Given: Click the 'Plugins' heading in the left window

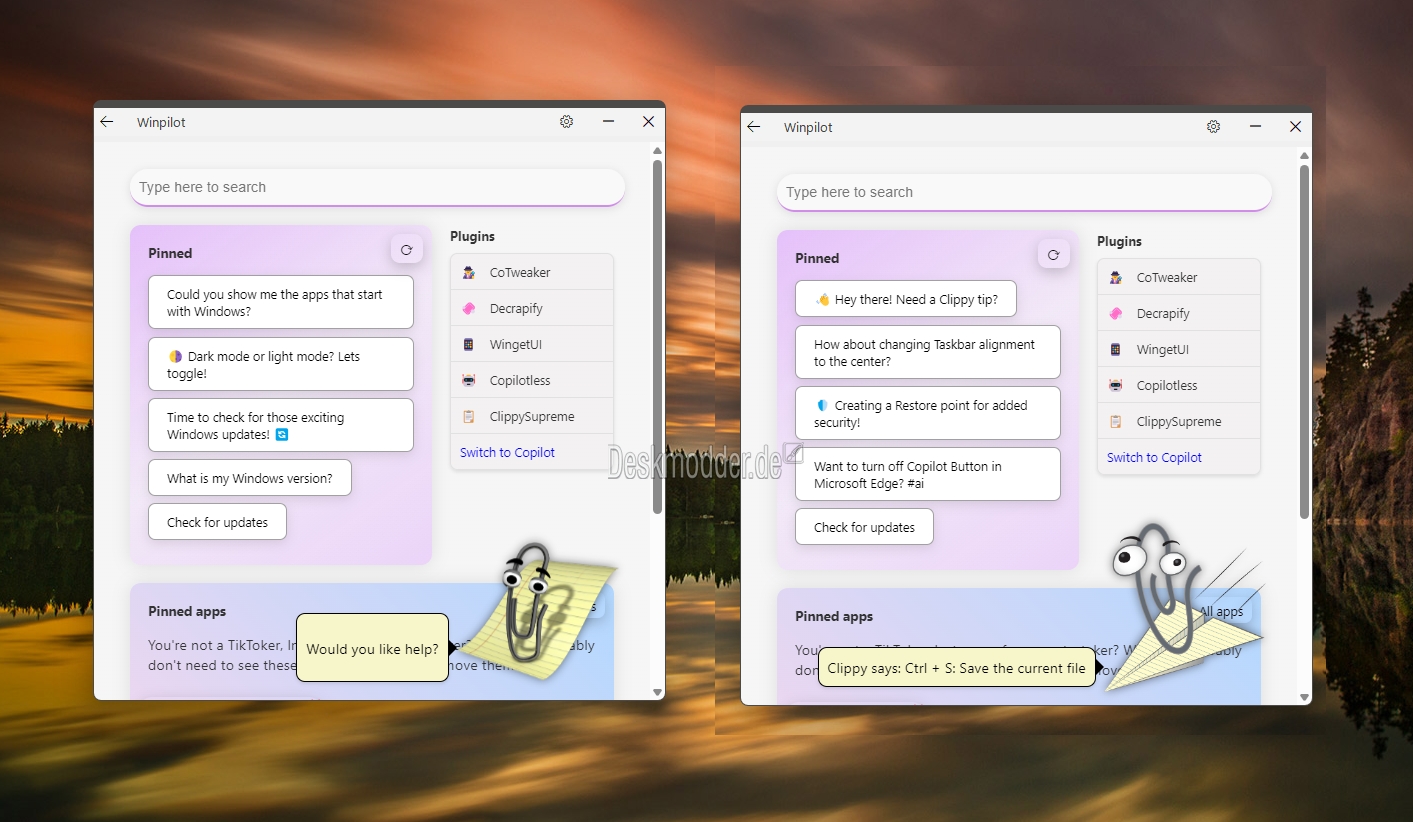Looking at the screenshot, I should pos(472,237).
